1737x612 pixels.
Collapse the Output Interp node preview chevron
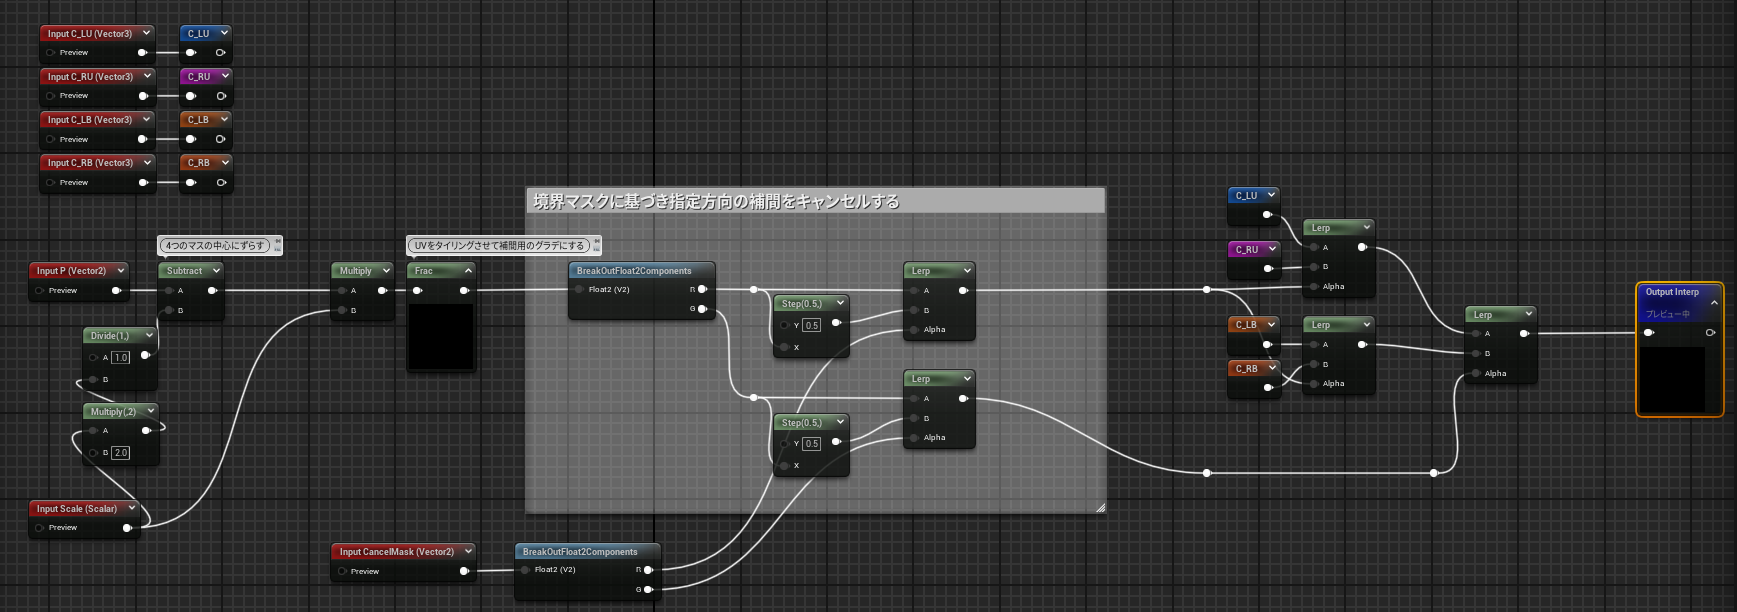1714,302
